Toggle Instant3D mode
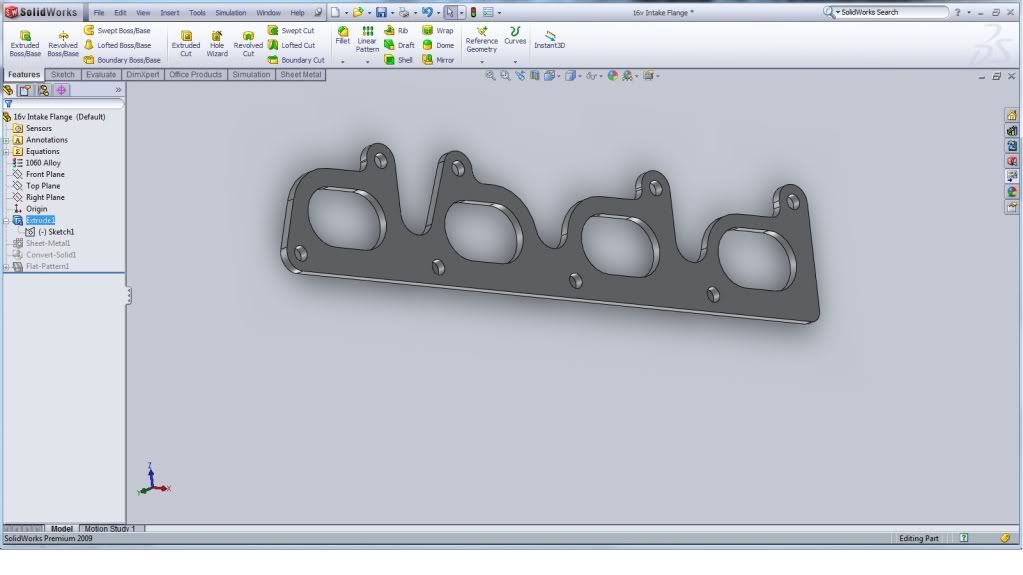This screenshot has height=575, width=1023. coord(549,39)
